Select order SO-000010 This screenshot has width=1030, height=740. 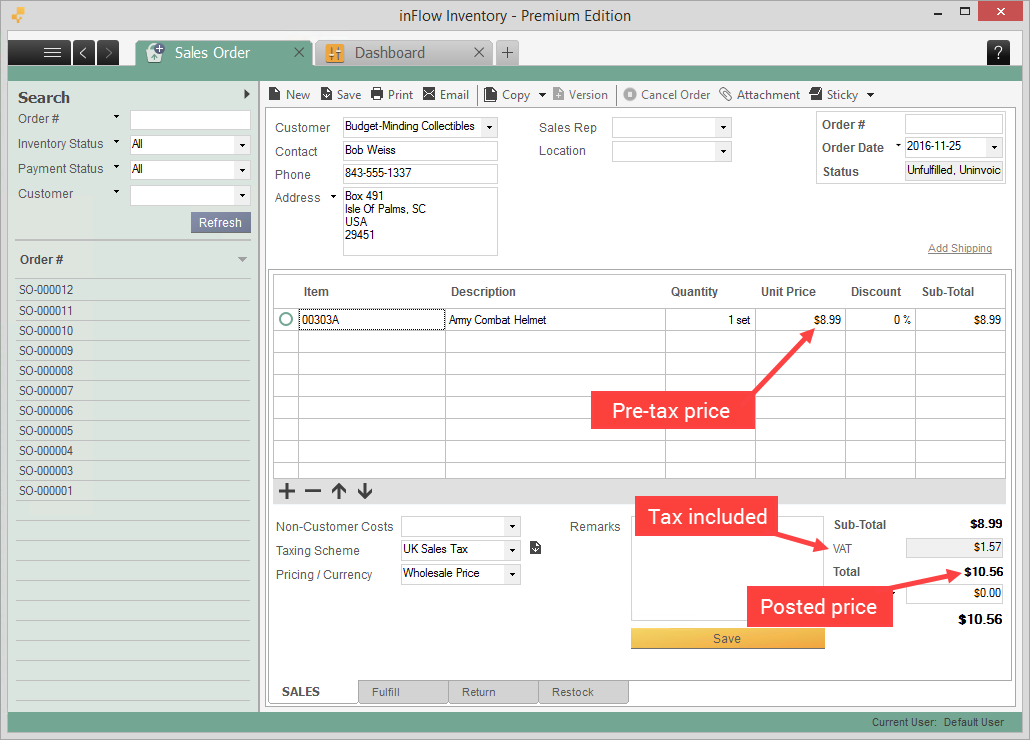click(x=133, y=330)
